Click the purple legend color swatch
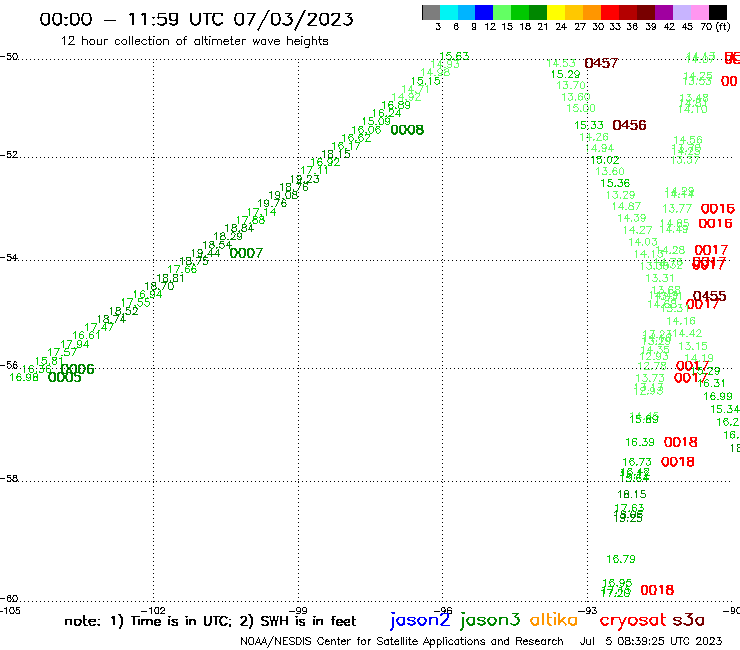This screenshot has width=740, height=650. click(664, 12)
